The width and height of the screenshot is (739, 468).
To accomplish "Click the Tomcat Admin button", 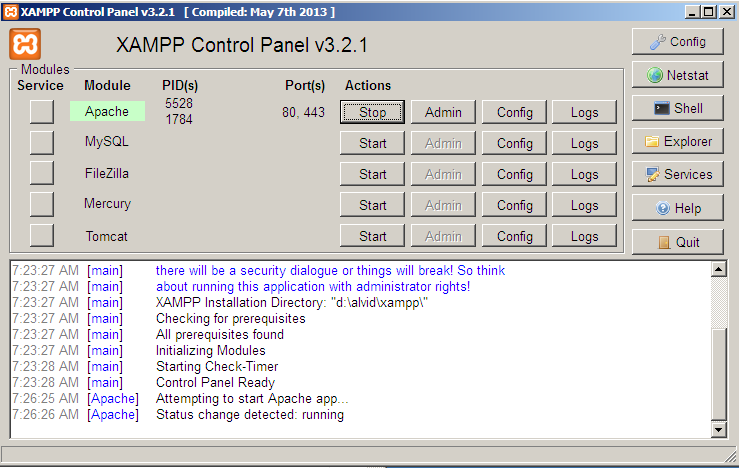I will coord(443,236).
